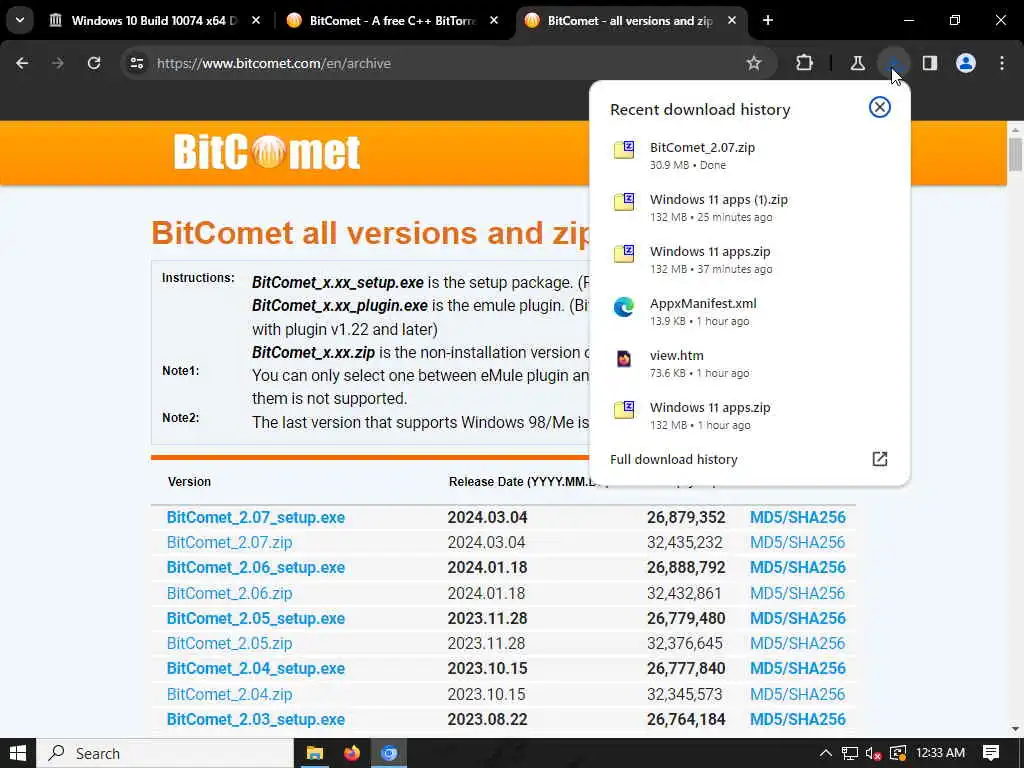Download BitComet_2.06.zip

[229, 593]
